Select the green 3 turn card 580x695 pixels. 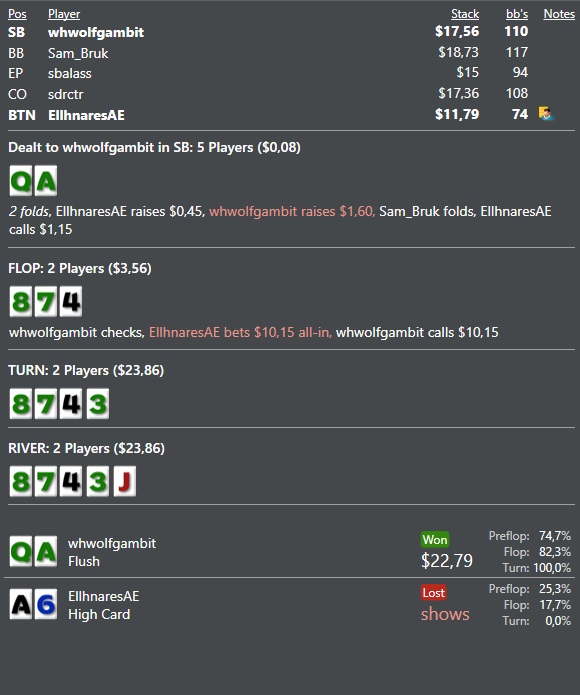coord(97,404)
